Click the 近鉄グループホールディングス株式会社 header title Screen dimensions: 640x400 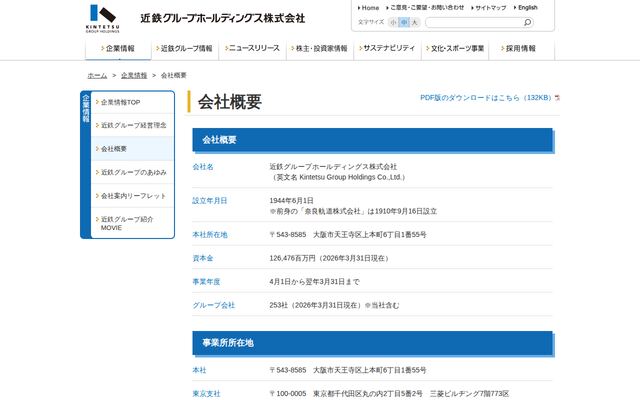(x=223, y=19)
